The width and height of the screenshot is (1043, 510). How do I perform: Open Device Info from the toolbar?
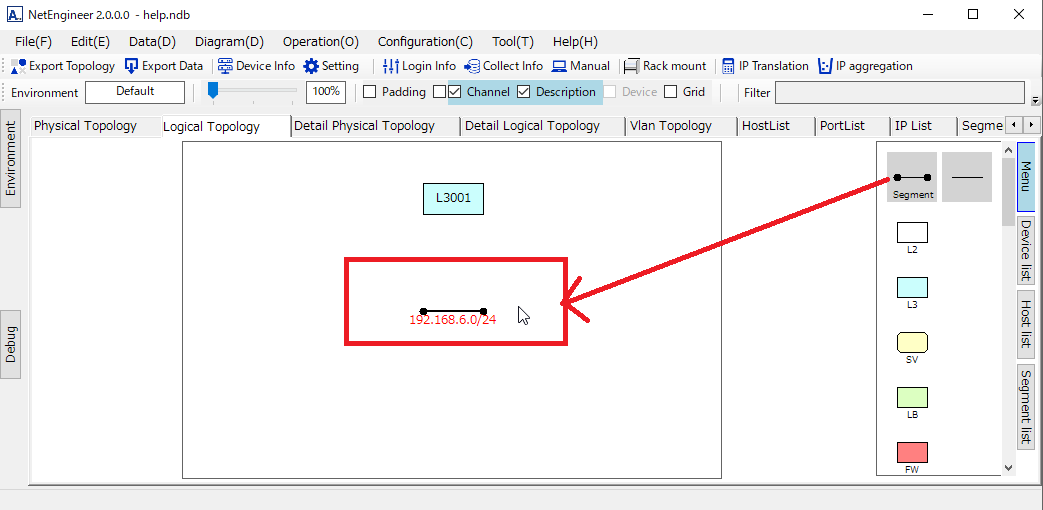tap(225, 66)
